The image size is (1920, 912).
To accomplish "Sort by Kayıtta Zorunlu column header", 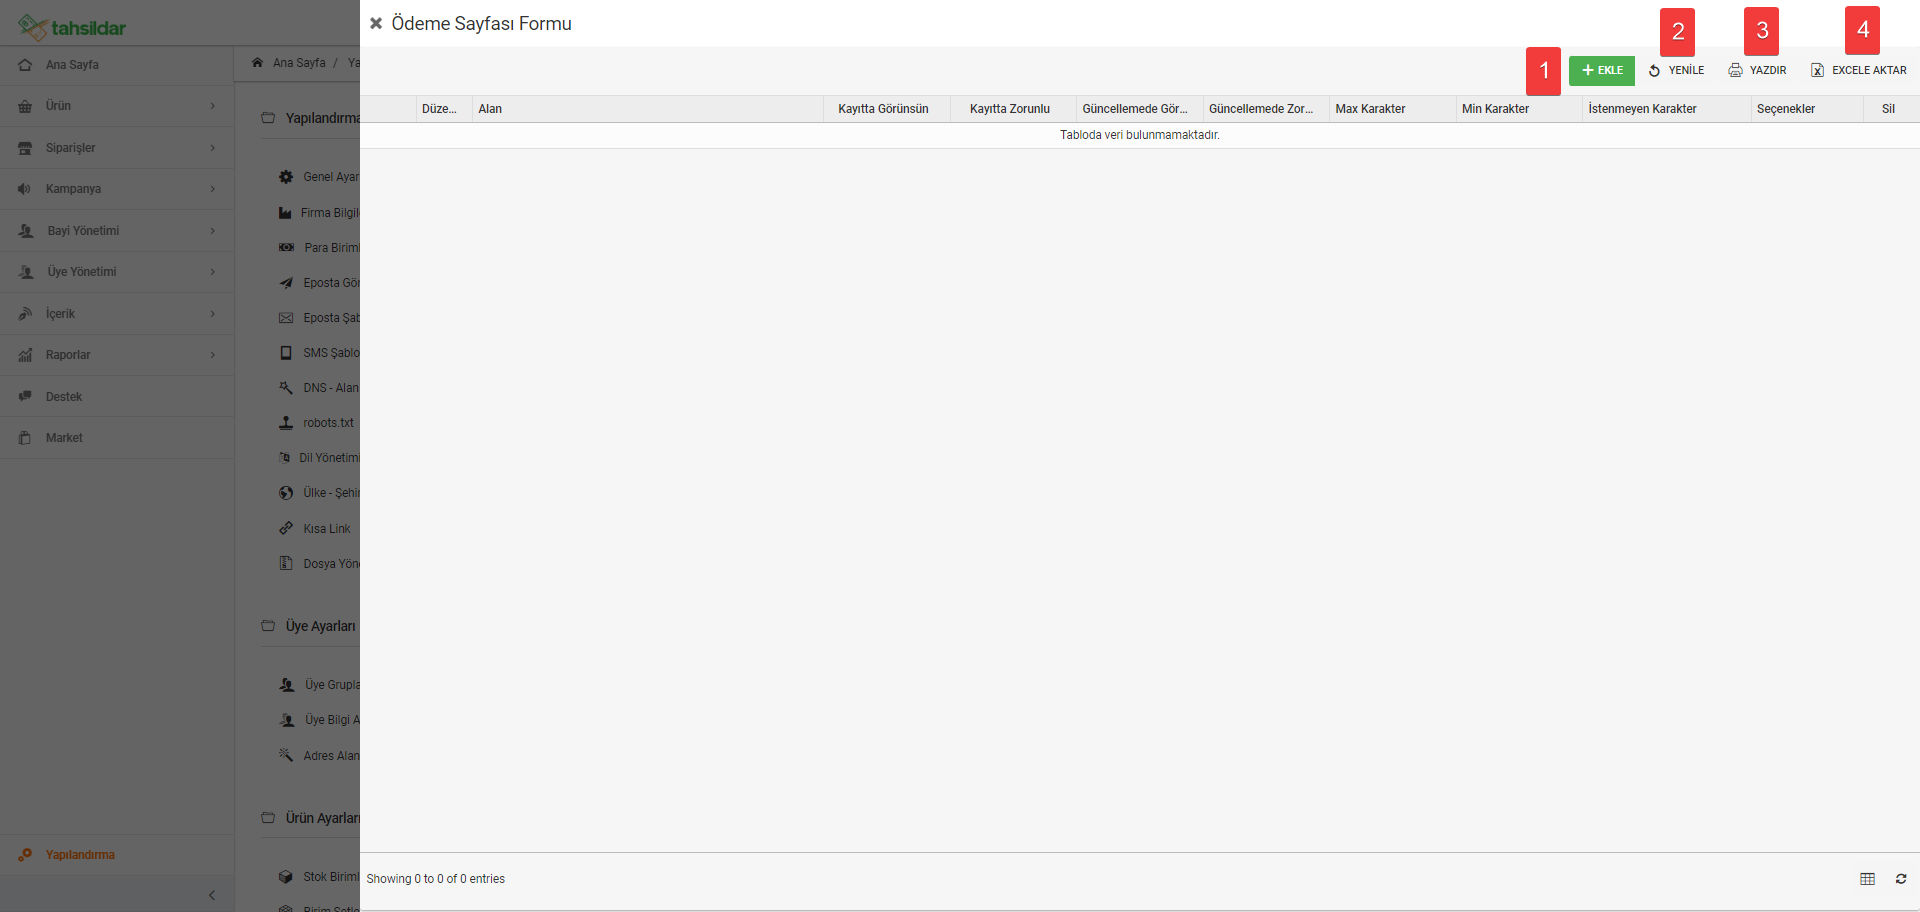I will [x=1013, y=109].
